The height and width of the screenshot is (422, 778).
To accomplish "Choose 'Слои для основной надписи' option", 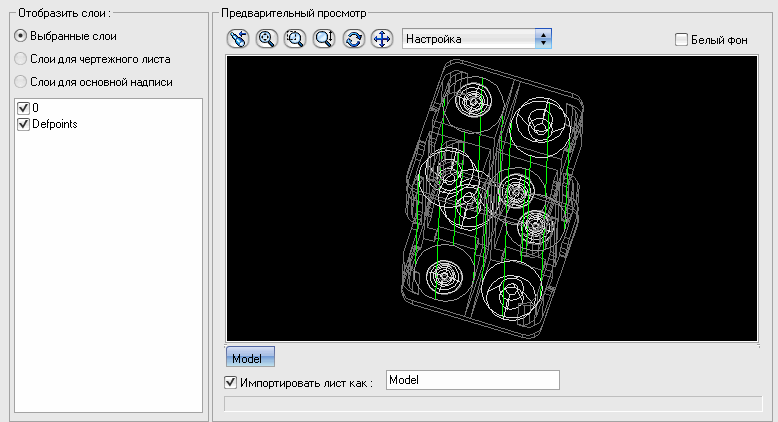I will (x=20, y=81).
